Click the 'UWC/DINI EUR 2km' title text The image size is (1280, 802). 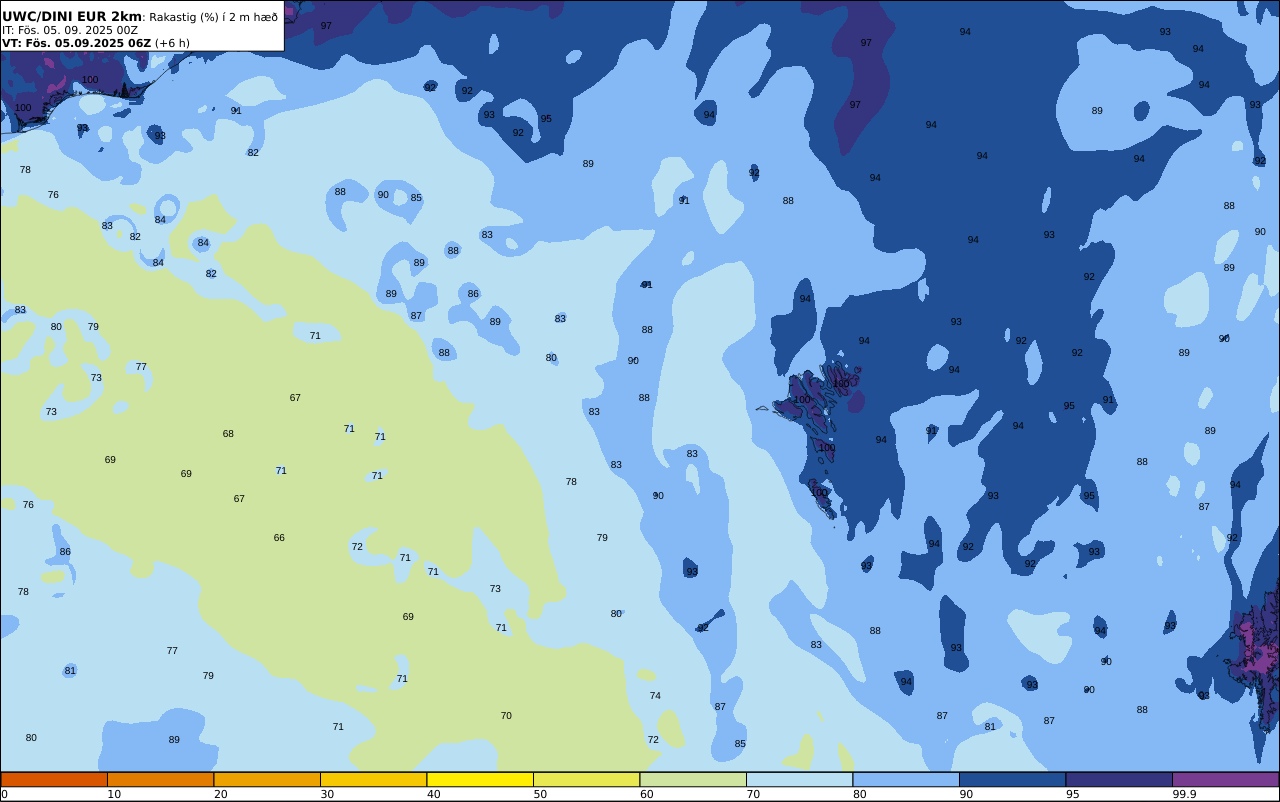(x=72, y=17)
